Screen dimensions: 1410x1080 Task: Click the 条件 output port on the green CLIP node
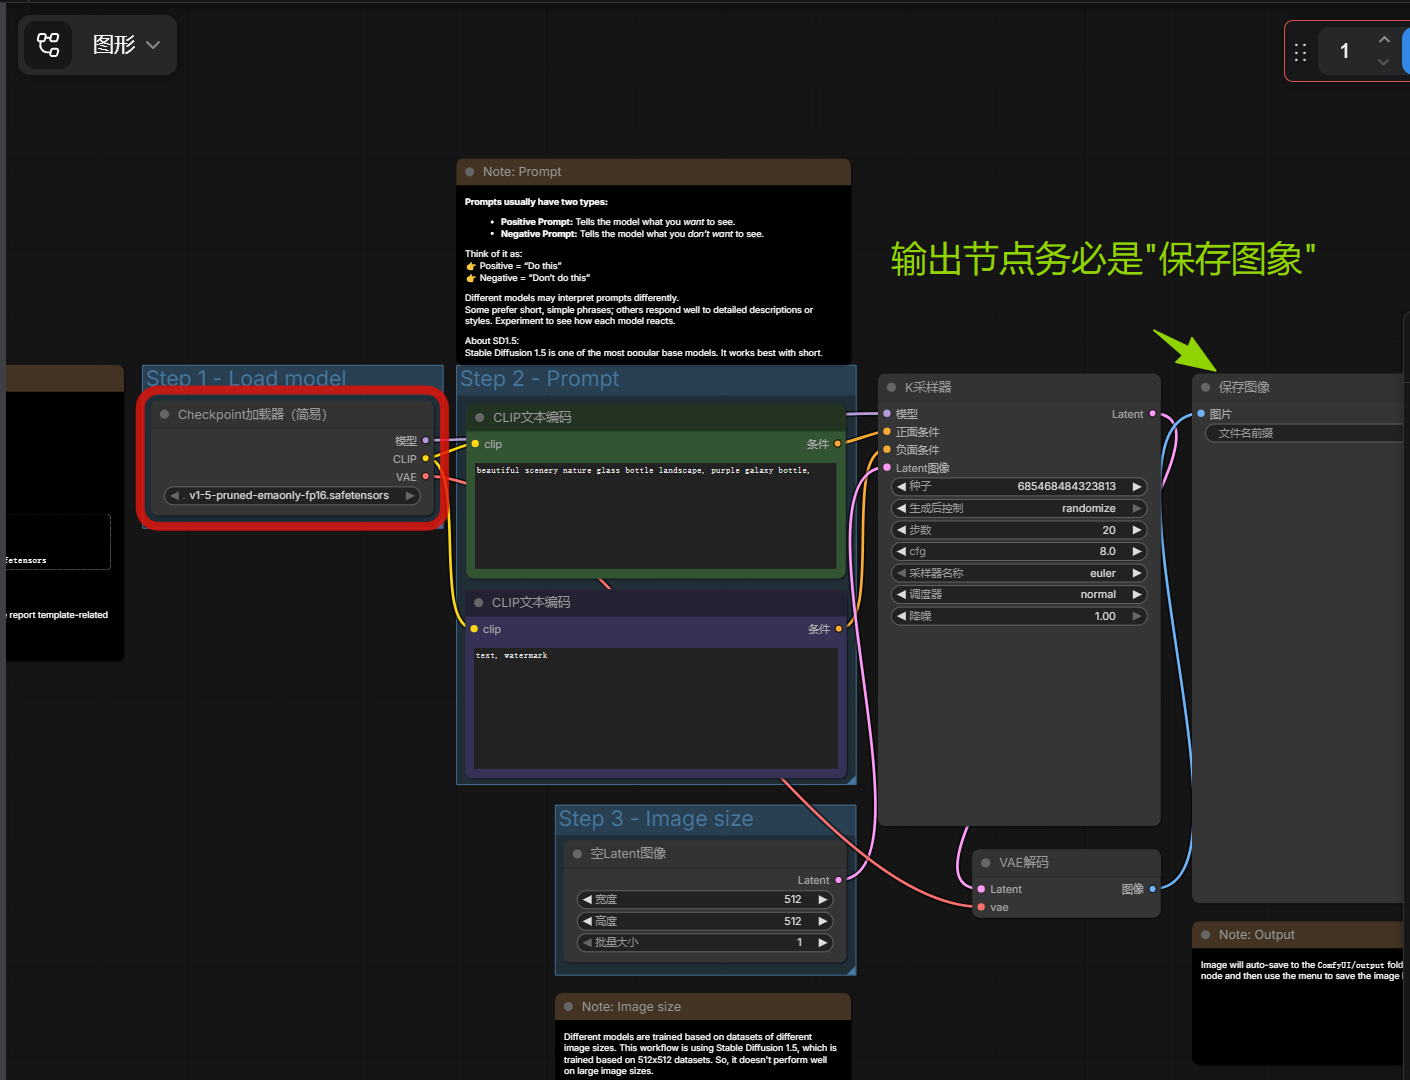838,444
